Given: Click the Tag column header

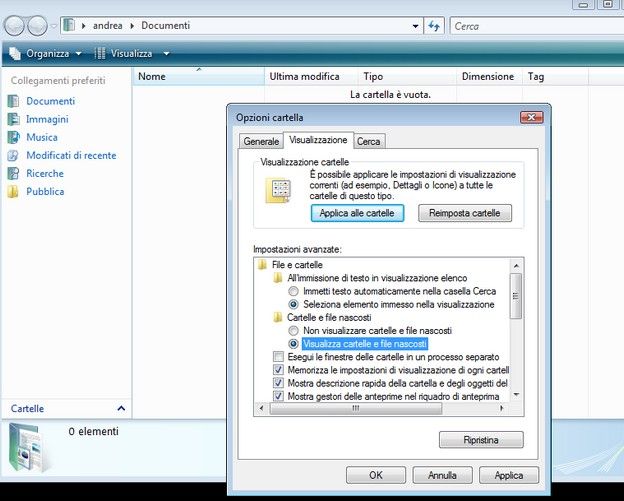Looking at the screenshot, I should click(556, 76).
